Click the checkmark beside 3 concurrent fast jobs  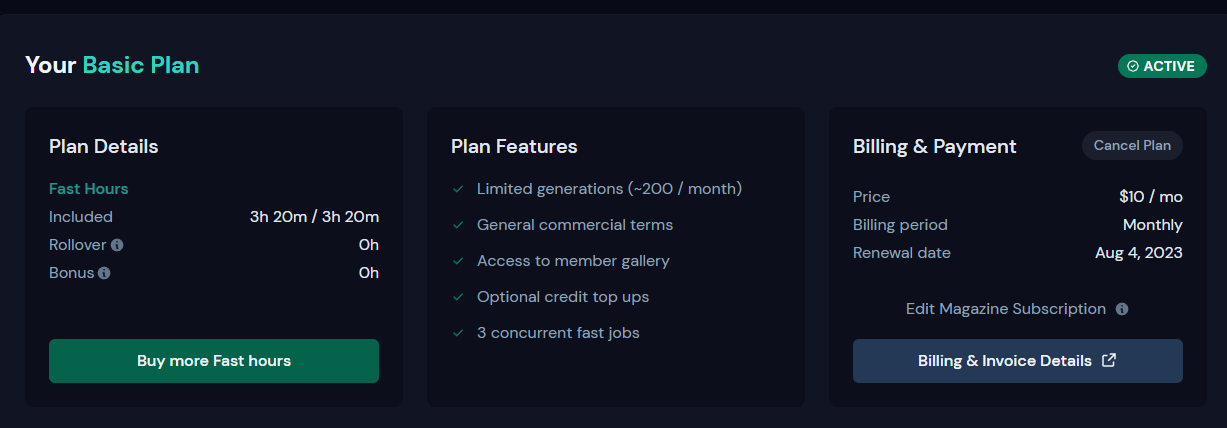pos(458,333)
